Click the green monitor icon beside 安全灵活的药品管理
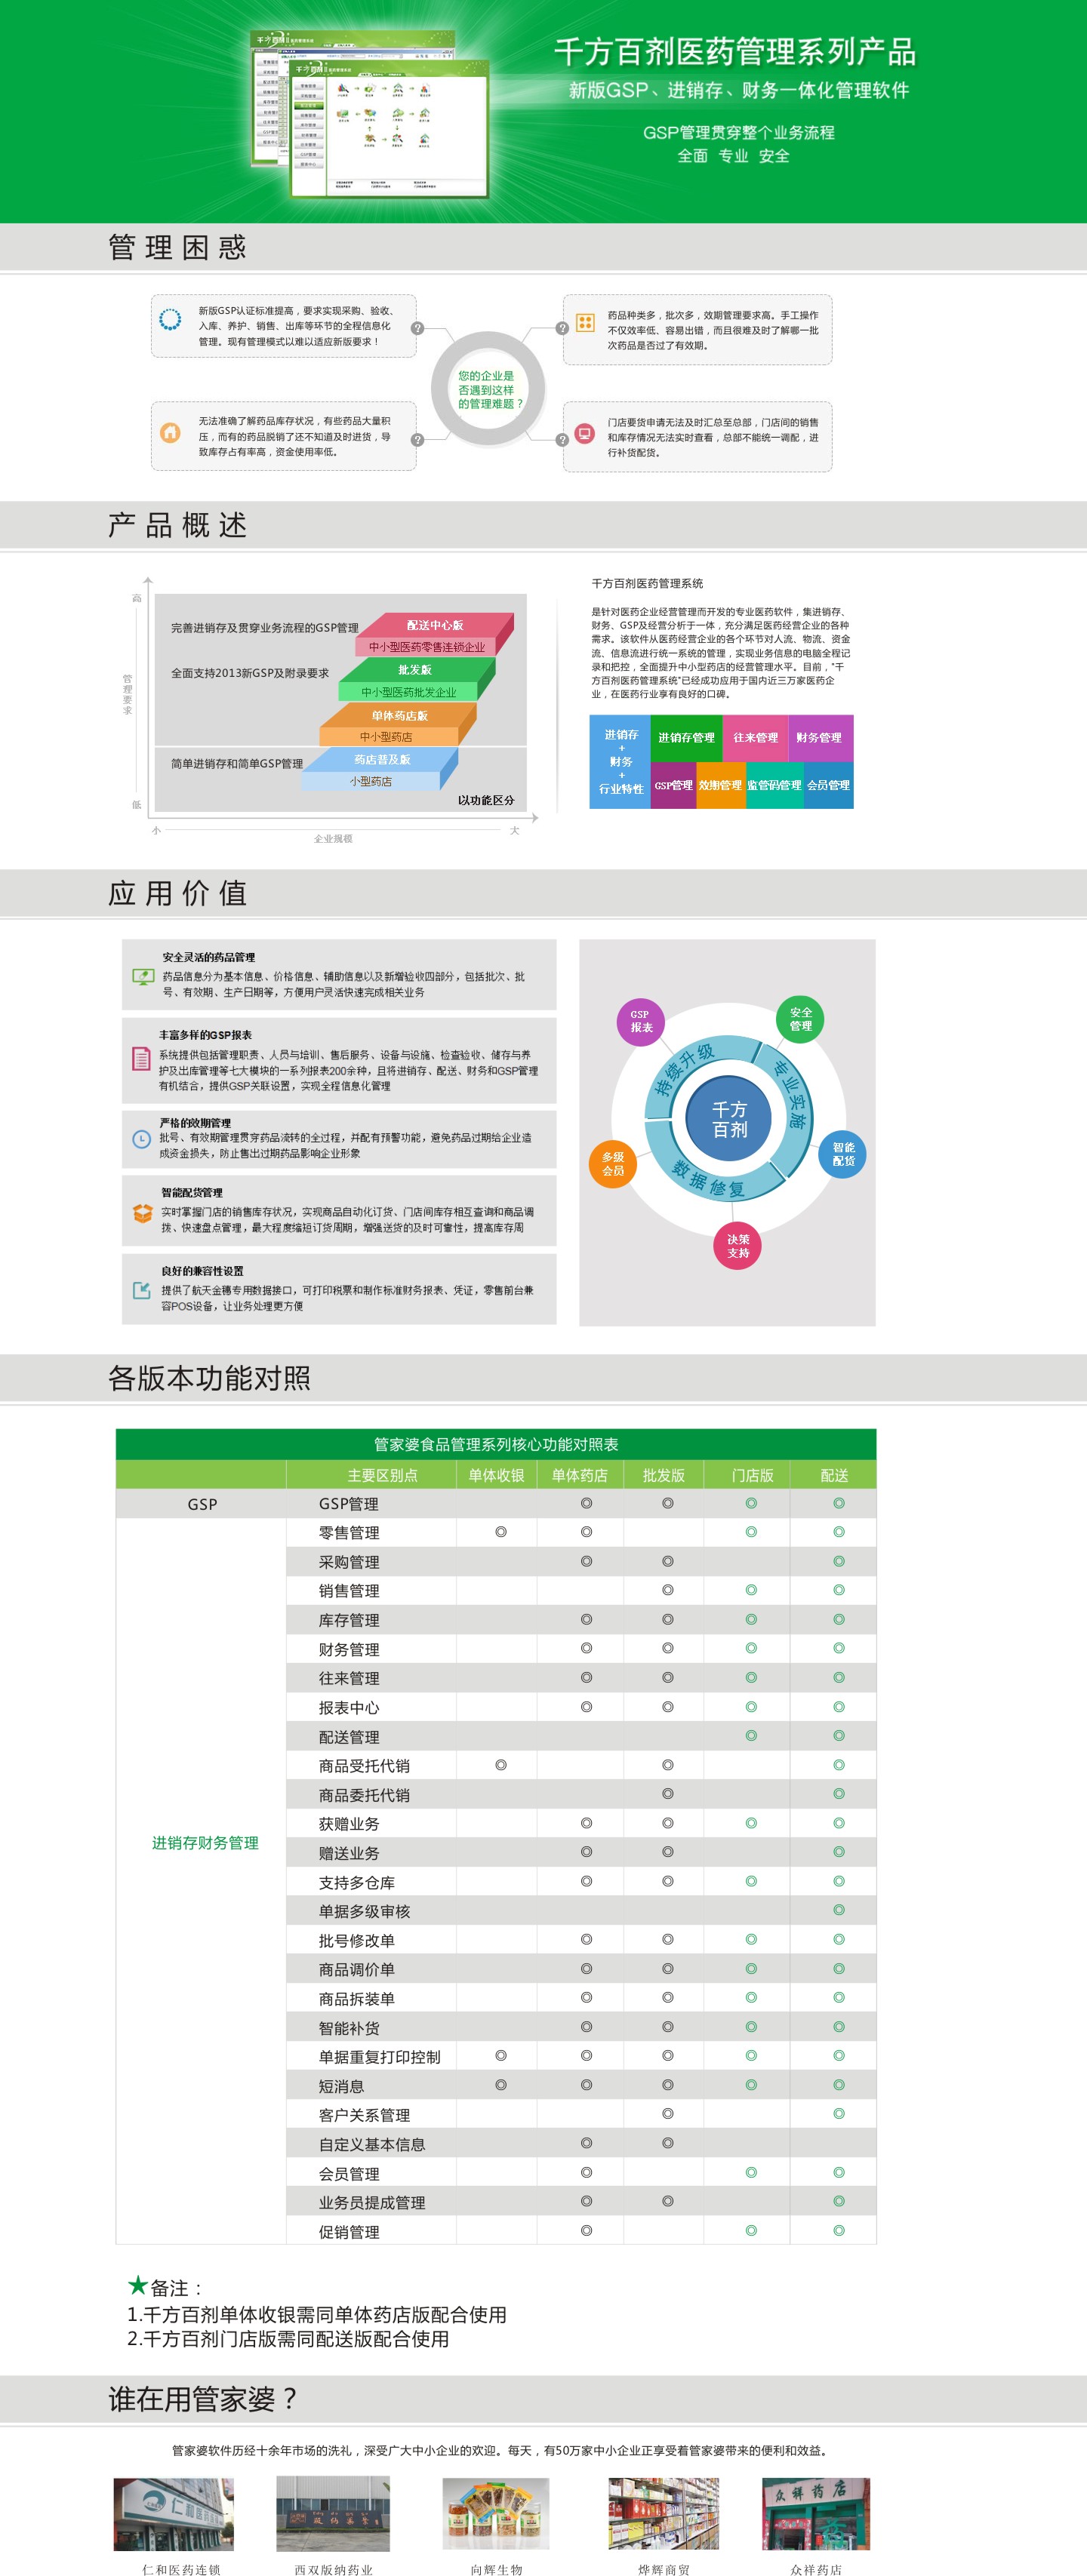This screenshot has width=1087, height=2576. coord(142,977)
